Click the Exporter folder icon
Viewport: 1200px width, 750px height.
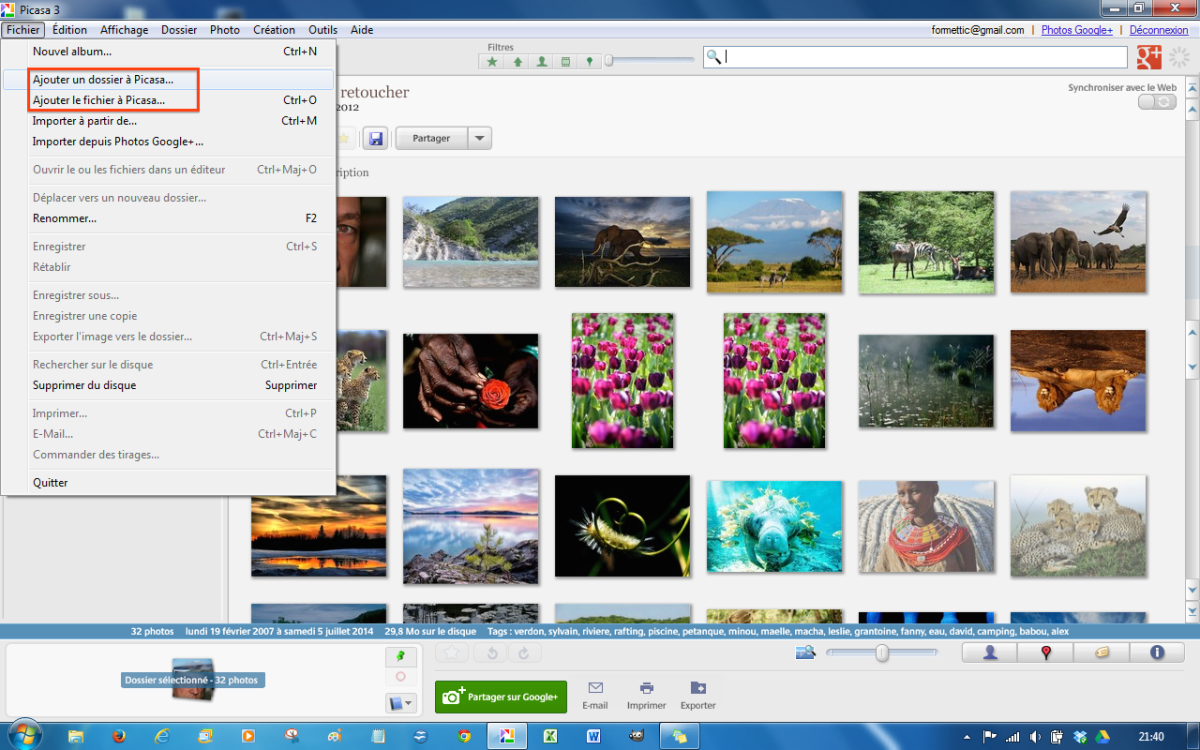[x=698, y=688]
